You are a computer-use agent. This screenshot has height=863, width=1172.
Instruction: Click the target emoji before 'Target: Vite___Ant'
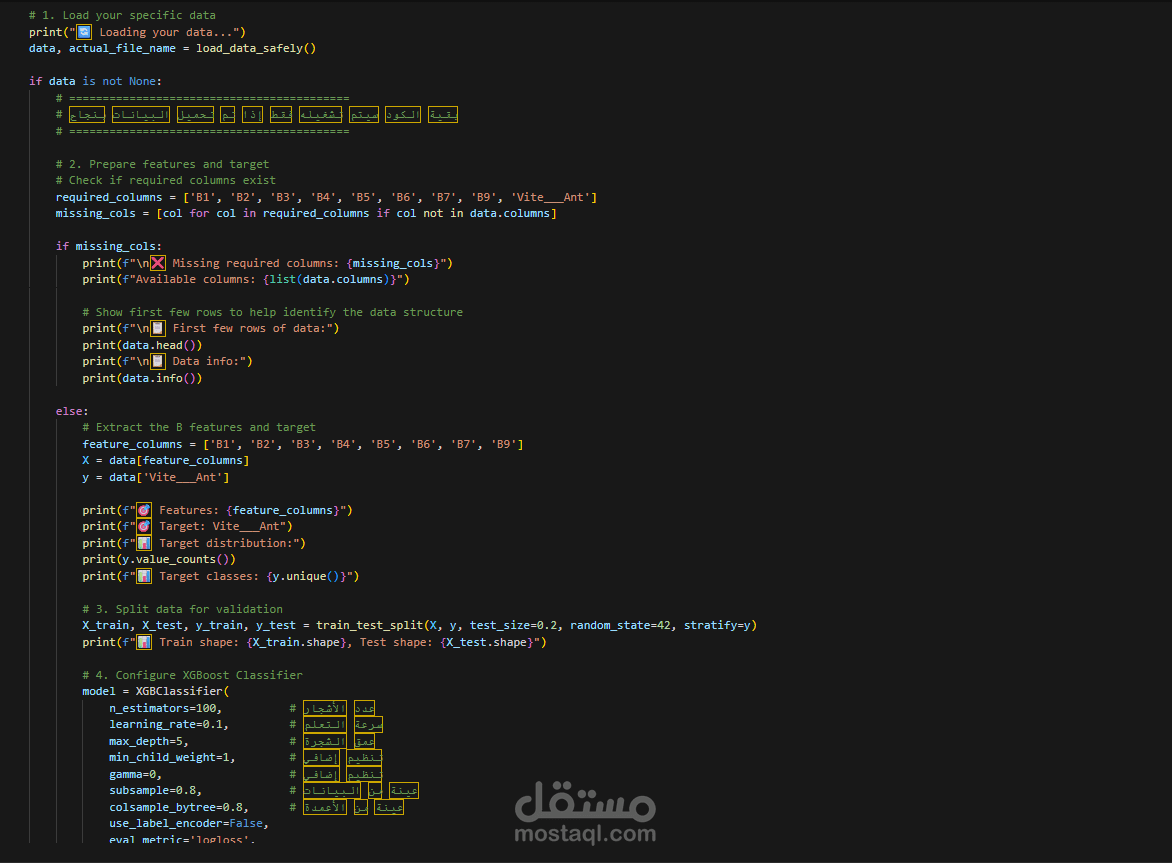(x=144, y=526)
